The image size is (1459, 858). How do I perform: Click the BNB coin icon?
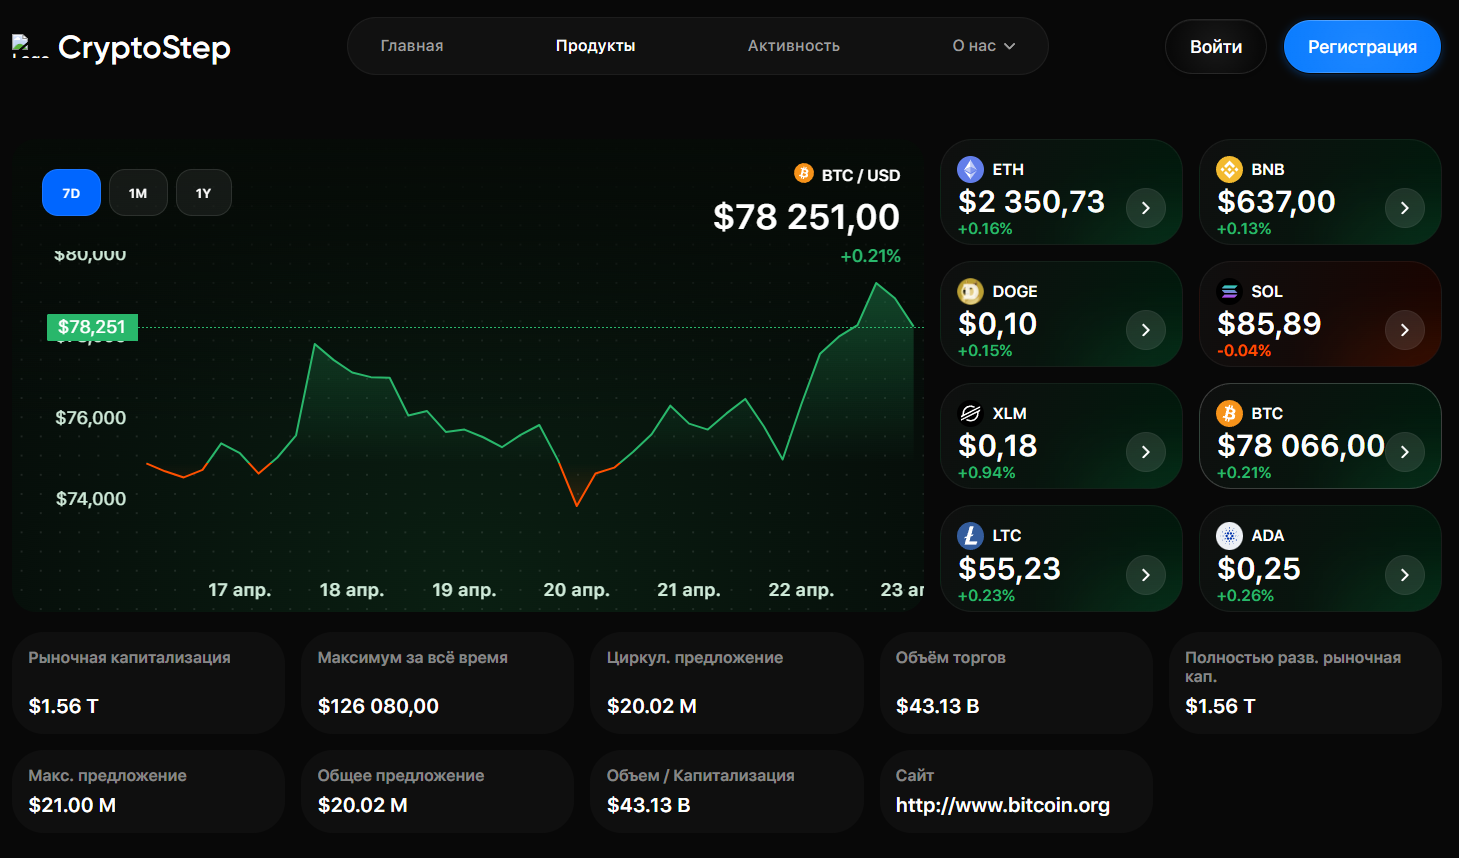[1229, 169]
